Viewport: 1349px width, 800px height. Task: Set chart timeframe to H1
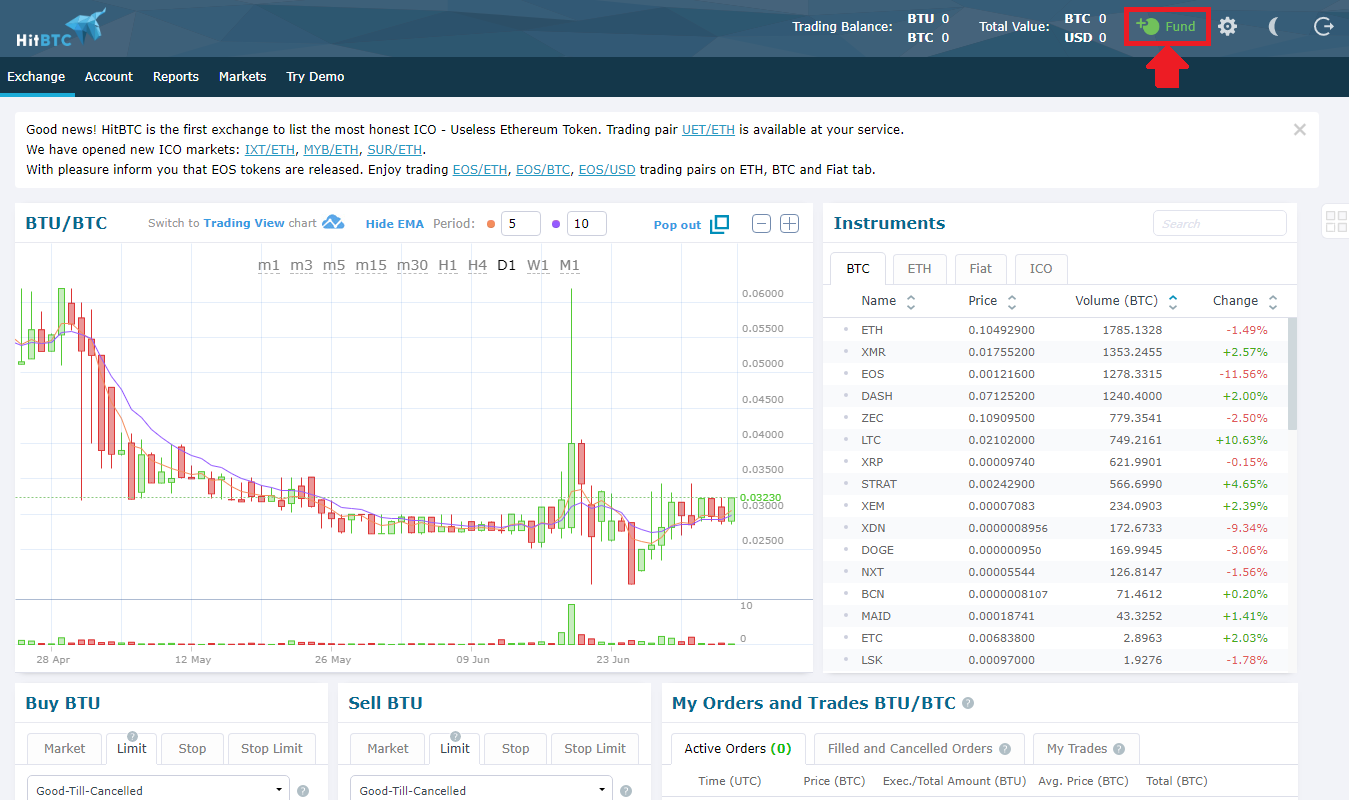[x=448, y=265]
